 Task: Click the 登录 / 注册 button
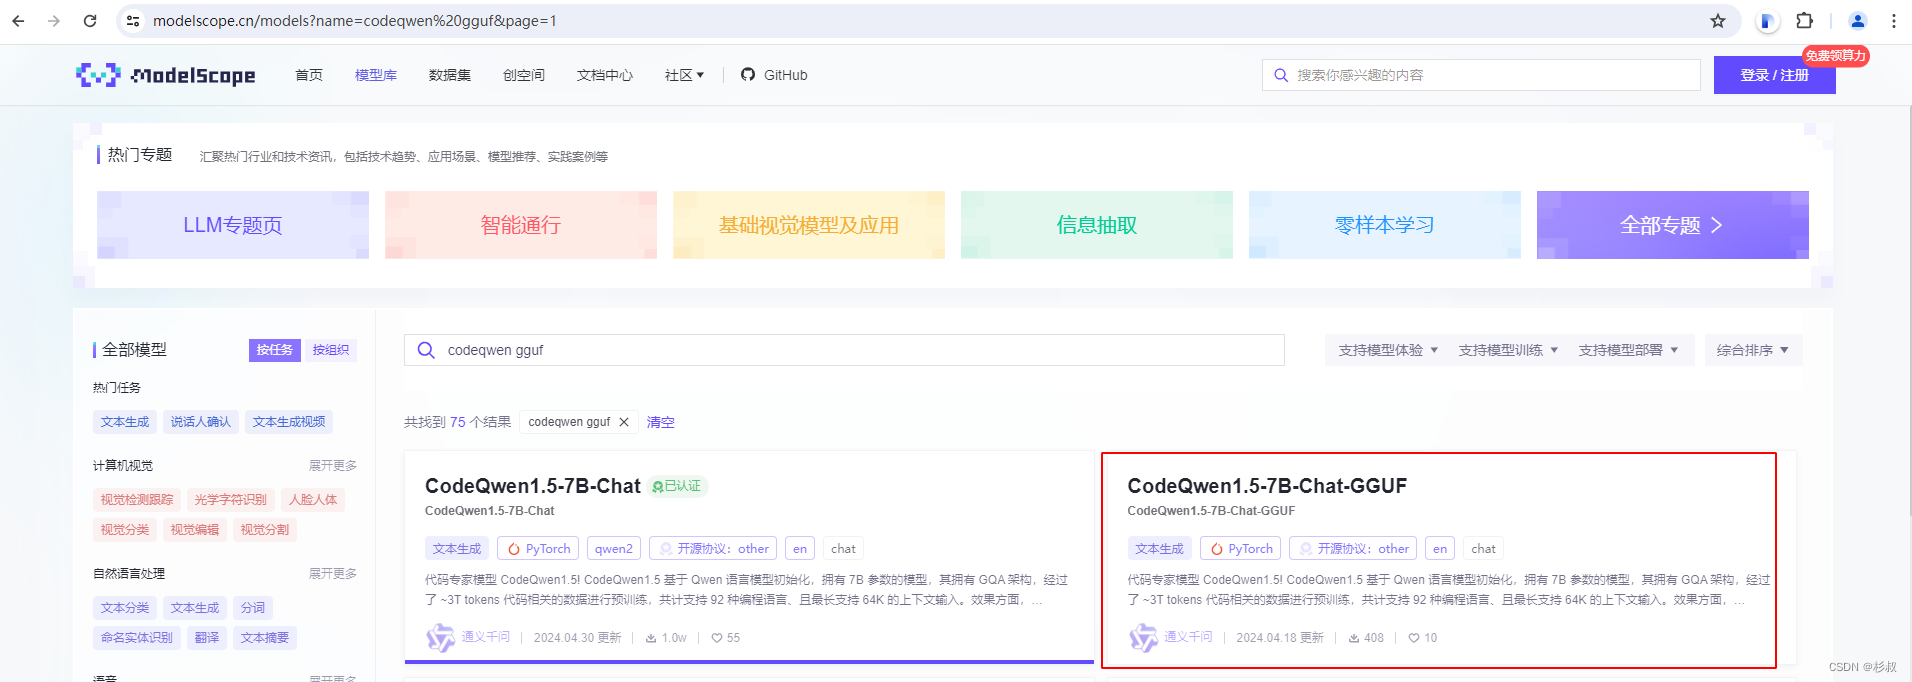[1775, 75]
